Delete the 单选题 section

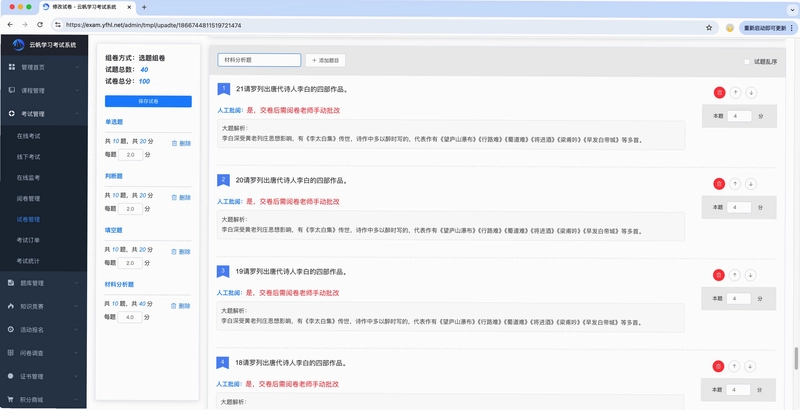pos(181,143)
